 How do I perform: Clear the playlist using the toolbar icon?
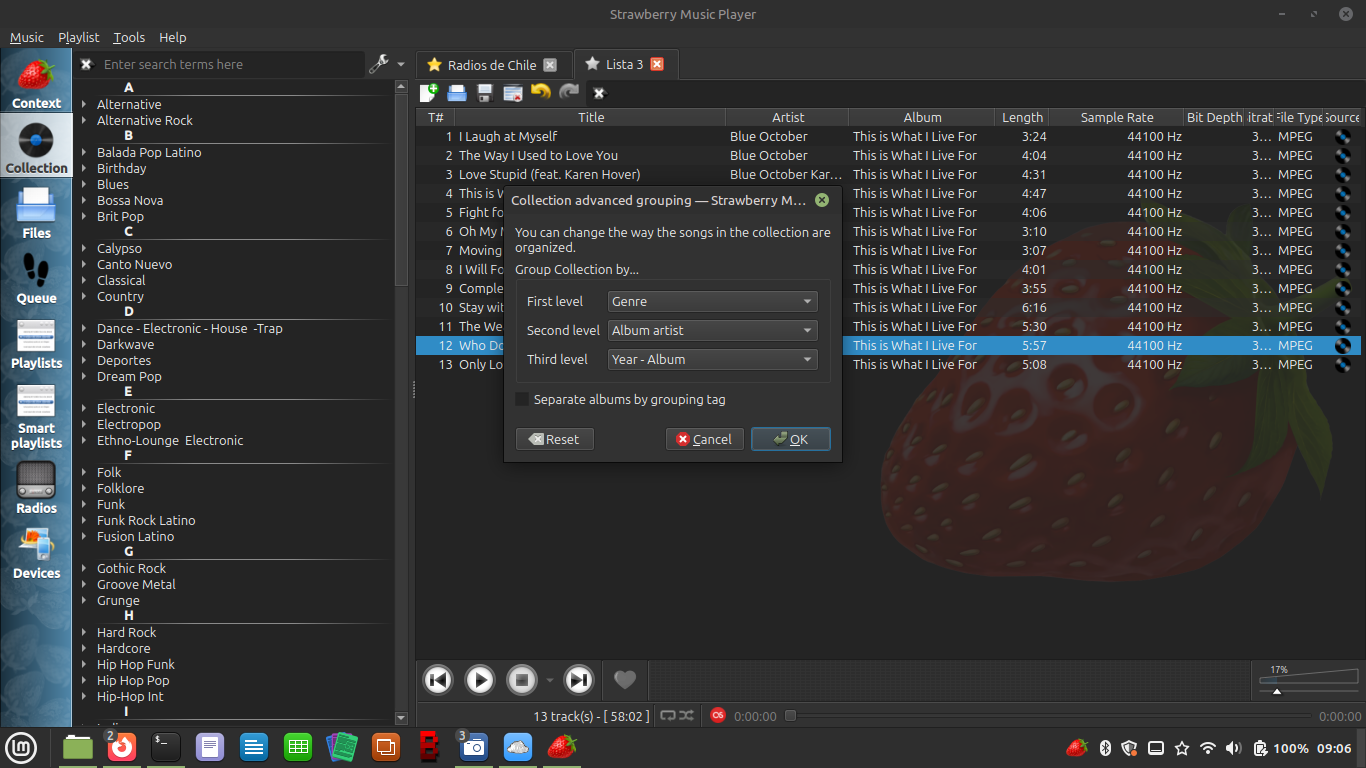513,93
